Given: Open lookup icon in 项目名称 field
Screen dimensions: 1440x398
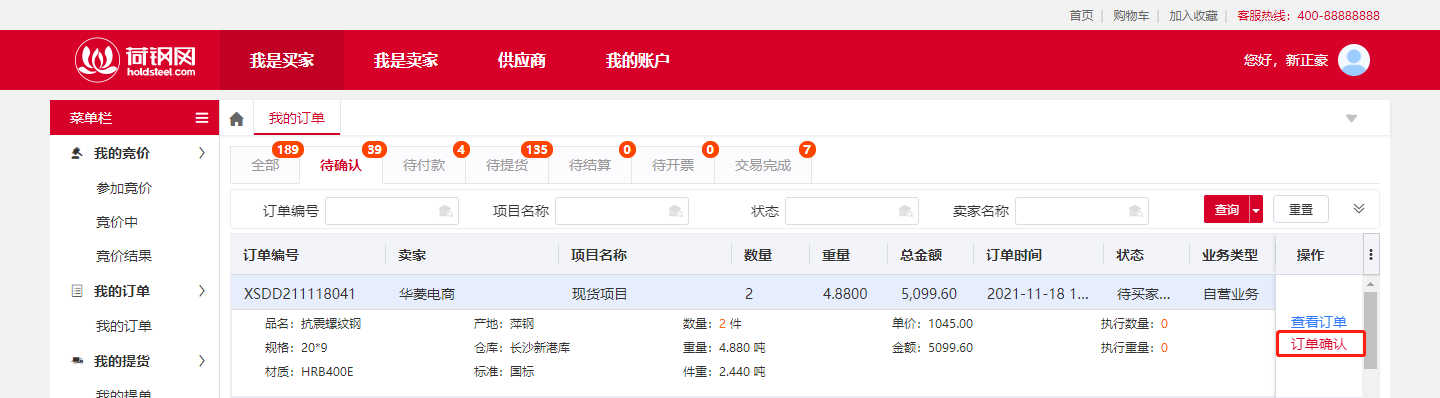Looking at the screenshot, I should (x=675, y=211).
